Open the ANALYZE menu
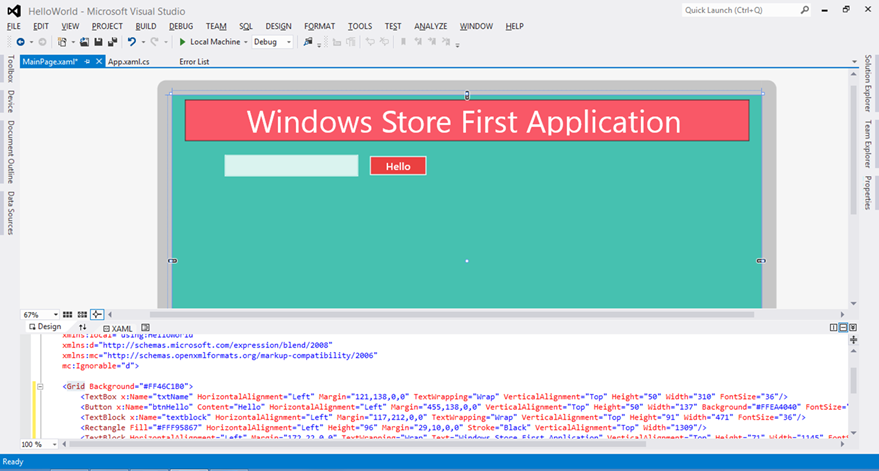 [x=431, y=26]
